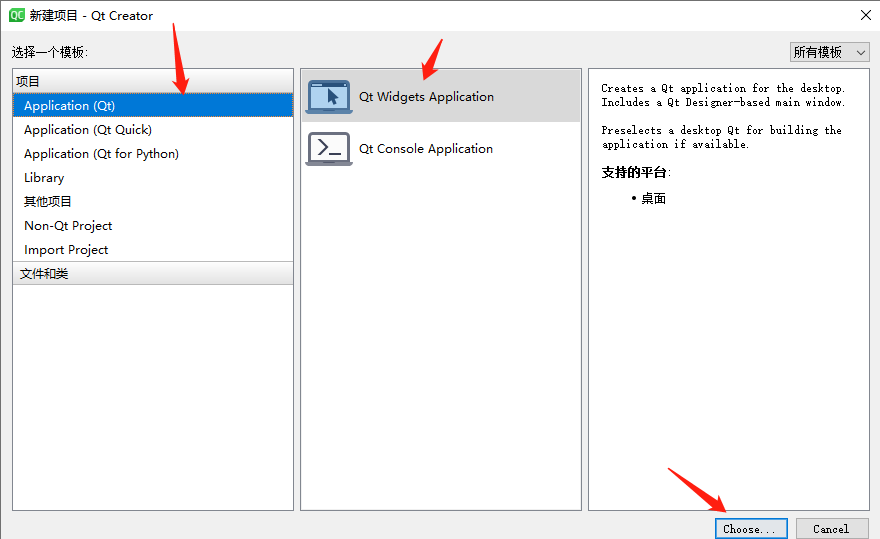The width and height of the screenshot is (880, 539).
Task: Select the 其他项目 category
Action: 153,202
